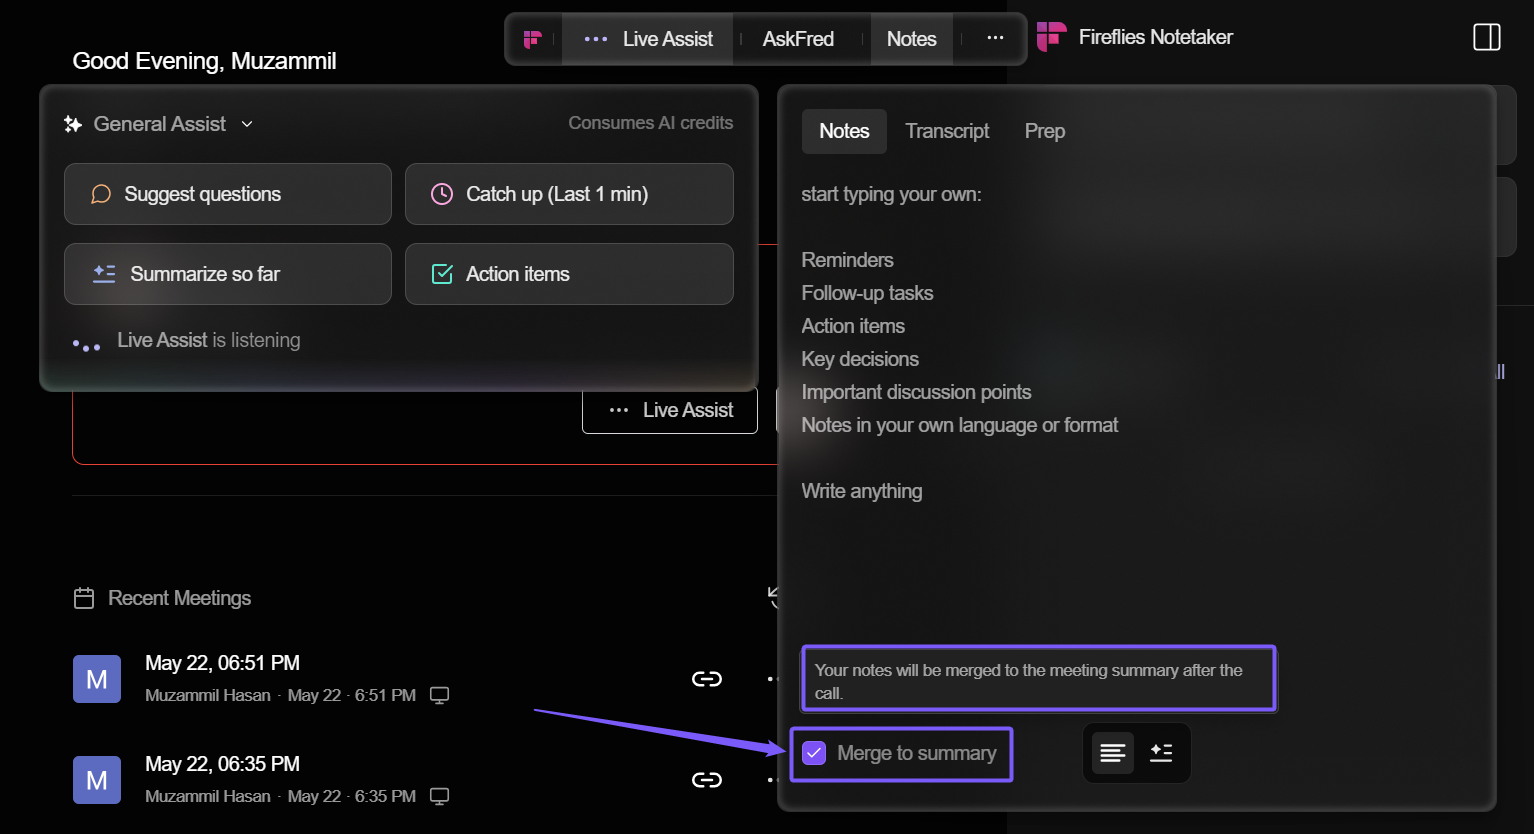The height and width of the screenshot is (834, 1534).
Task: Open the more options ellipsis in top toolbar
Action: (x=995, y=38)
